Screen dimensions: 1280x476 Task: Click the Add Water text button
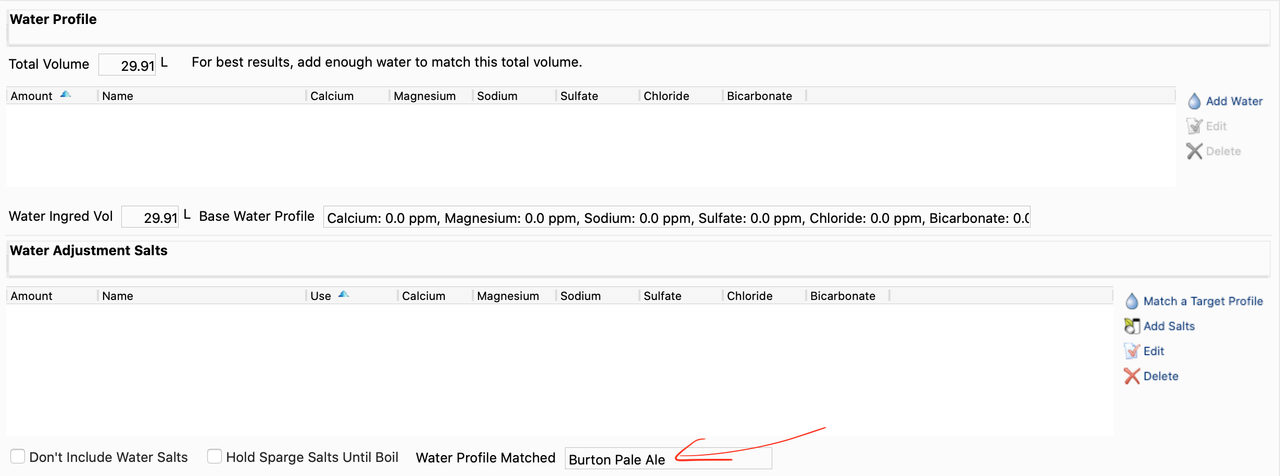pos(1234,101)
